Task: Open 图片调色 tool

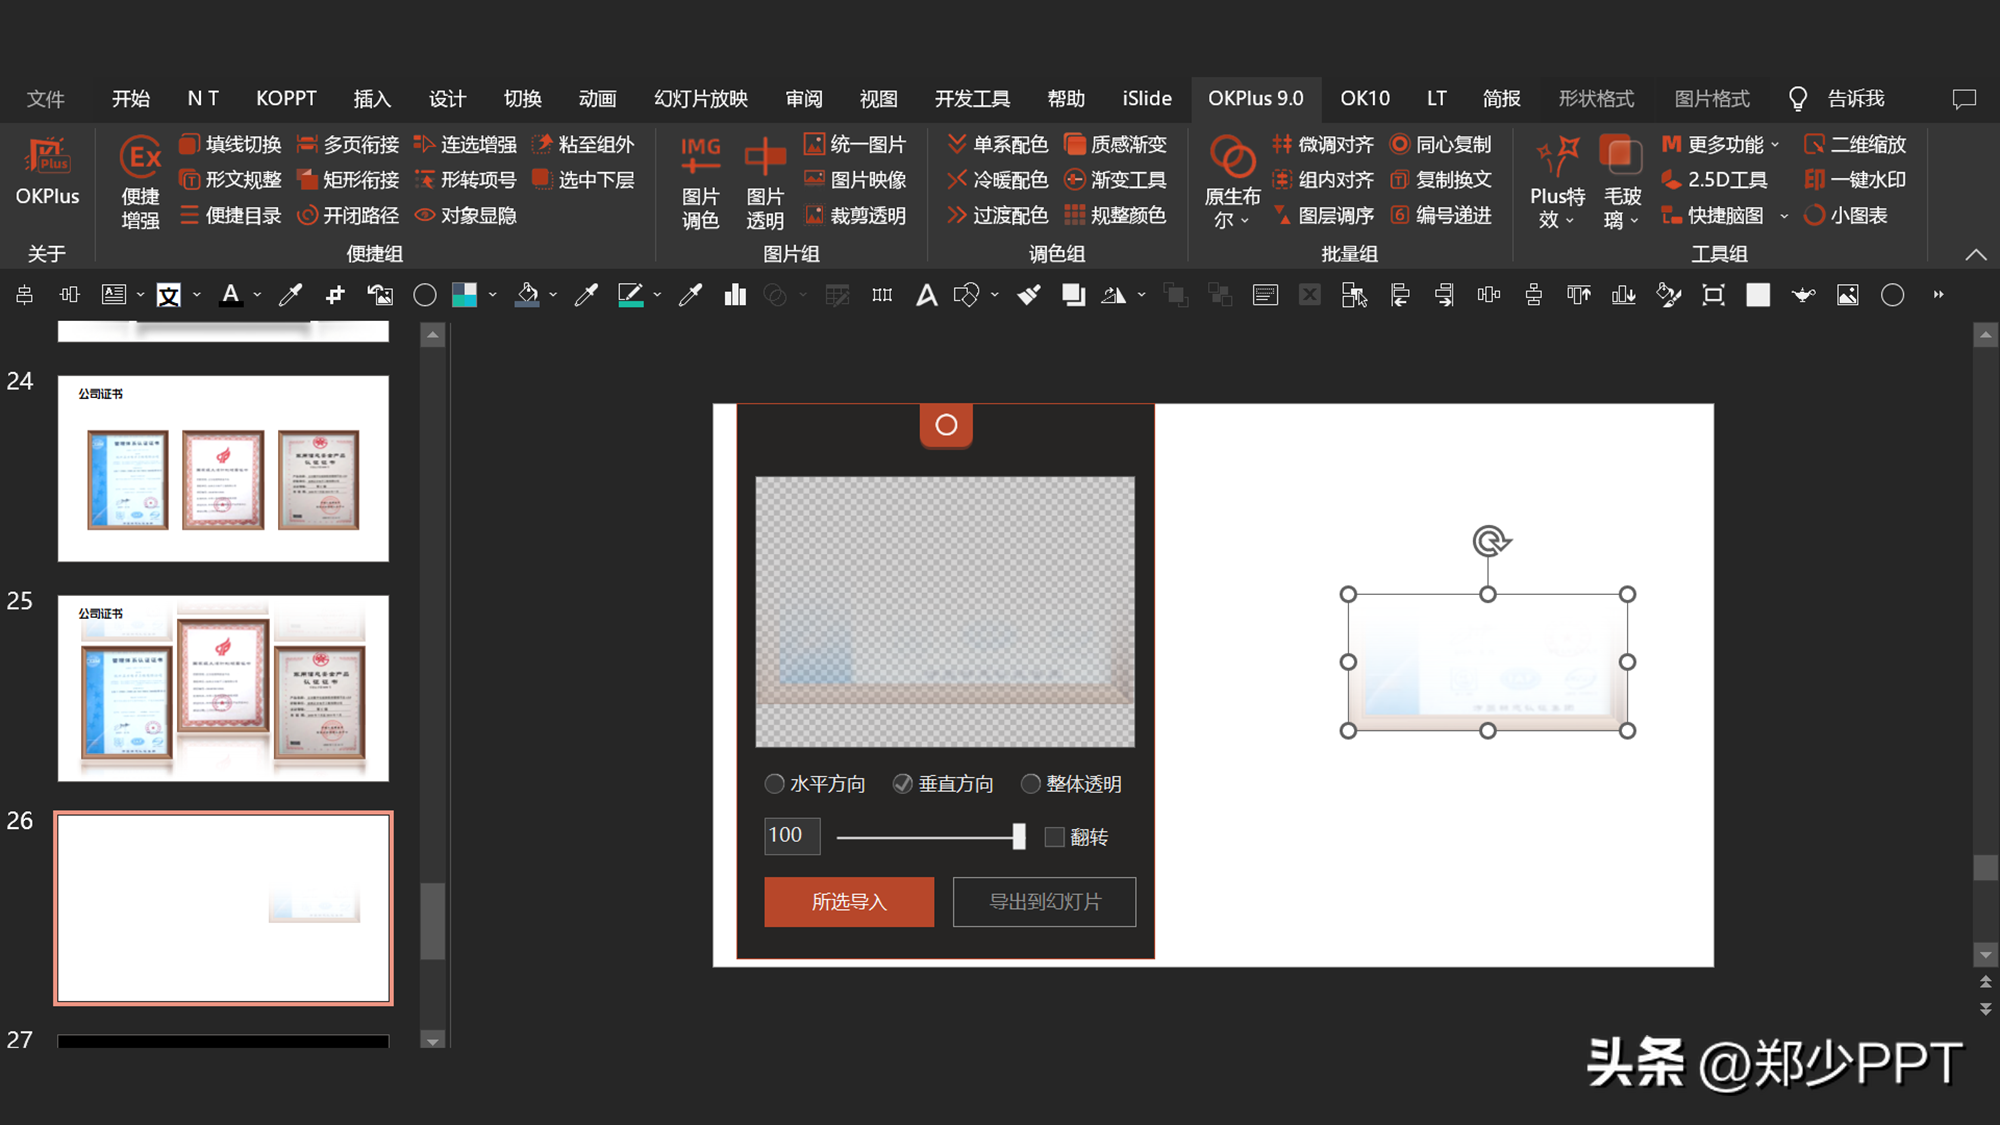Action: [x=700, y=182]
